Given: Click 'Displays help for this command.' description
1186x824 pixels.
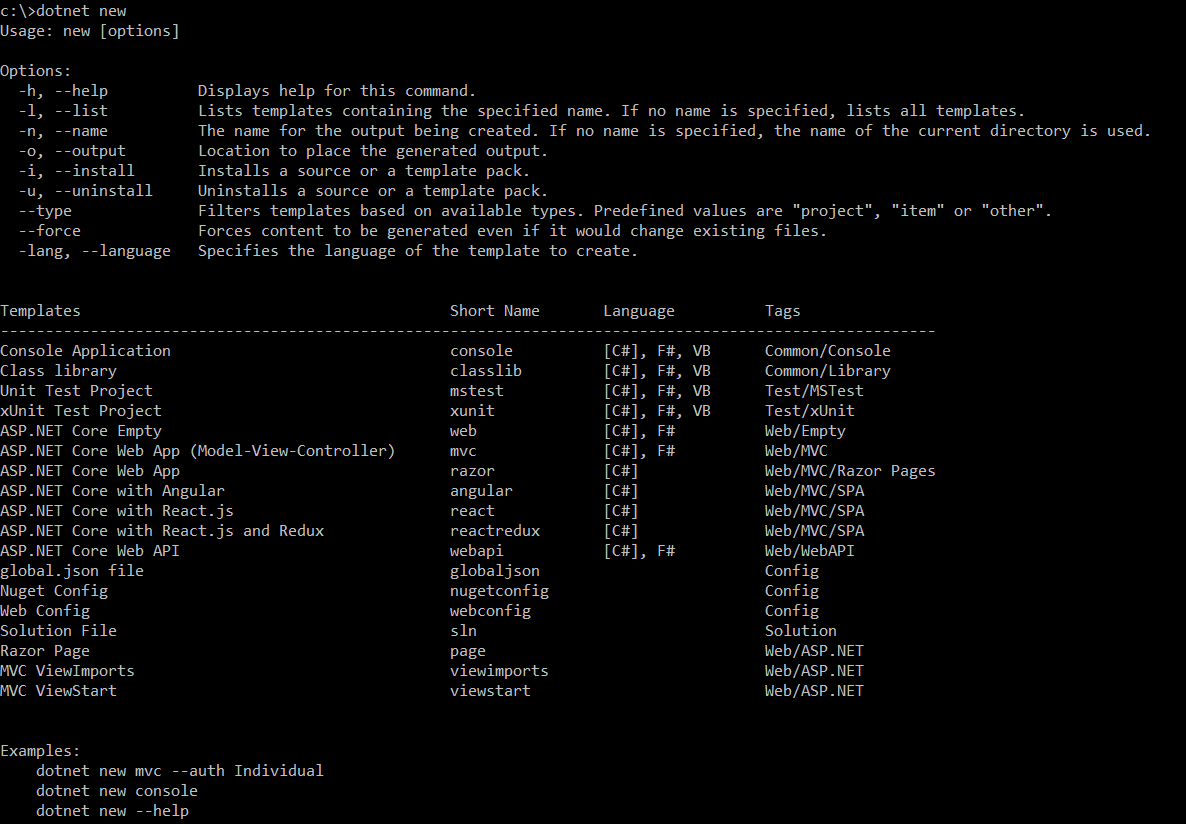Looking at the screenshot, I should click(337, 91).
